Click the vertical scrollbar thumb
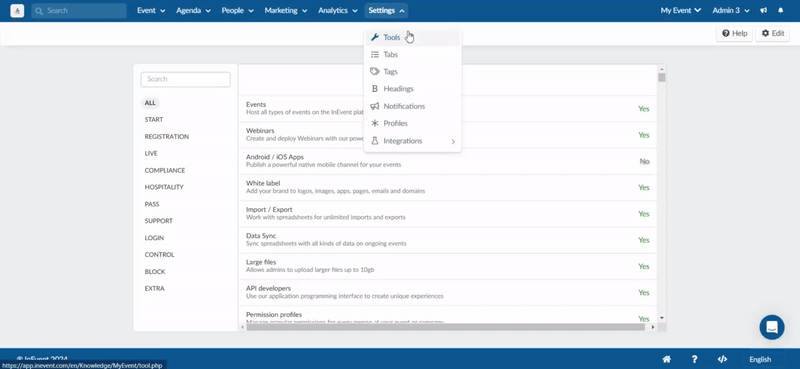Viewport: 800px width, 369px height. pos(662,78)
